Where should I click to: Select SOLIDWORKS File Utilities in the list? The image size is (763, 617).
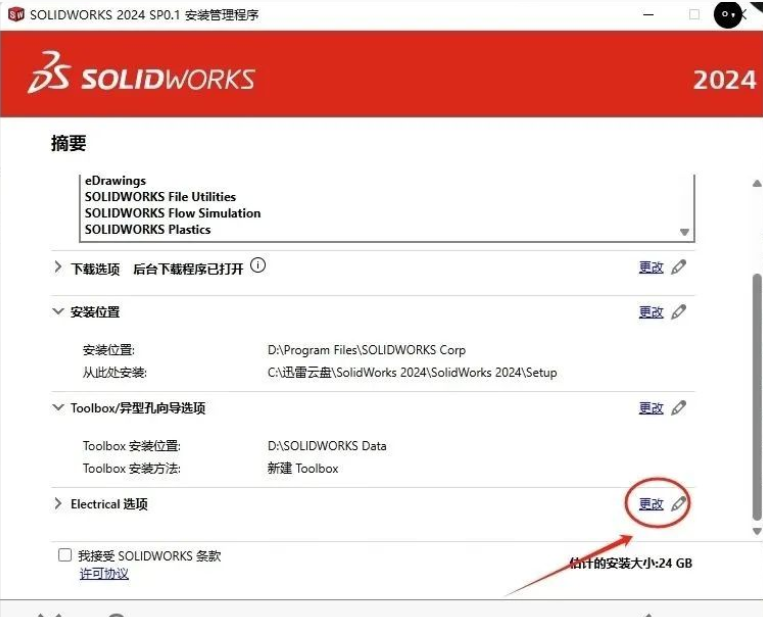pos(160,197)
